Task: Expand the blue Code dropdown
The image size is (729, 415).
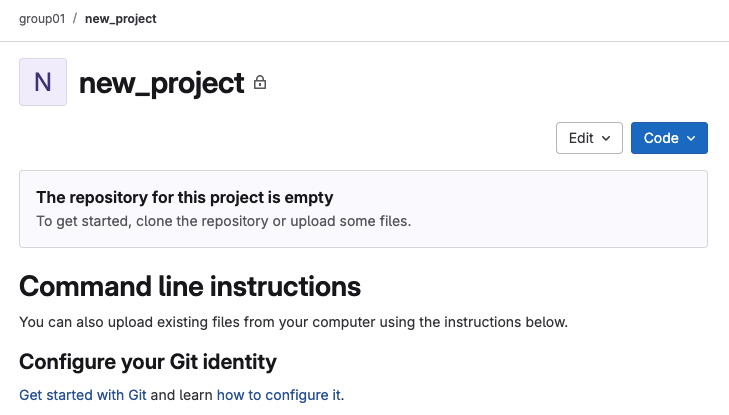Action: (669, 138)
